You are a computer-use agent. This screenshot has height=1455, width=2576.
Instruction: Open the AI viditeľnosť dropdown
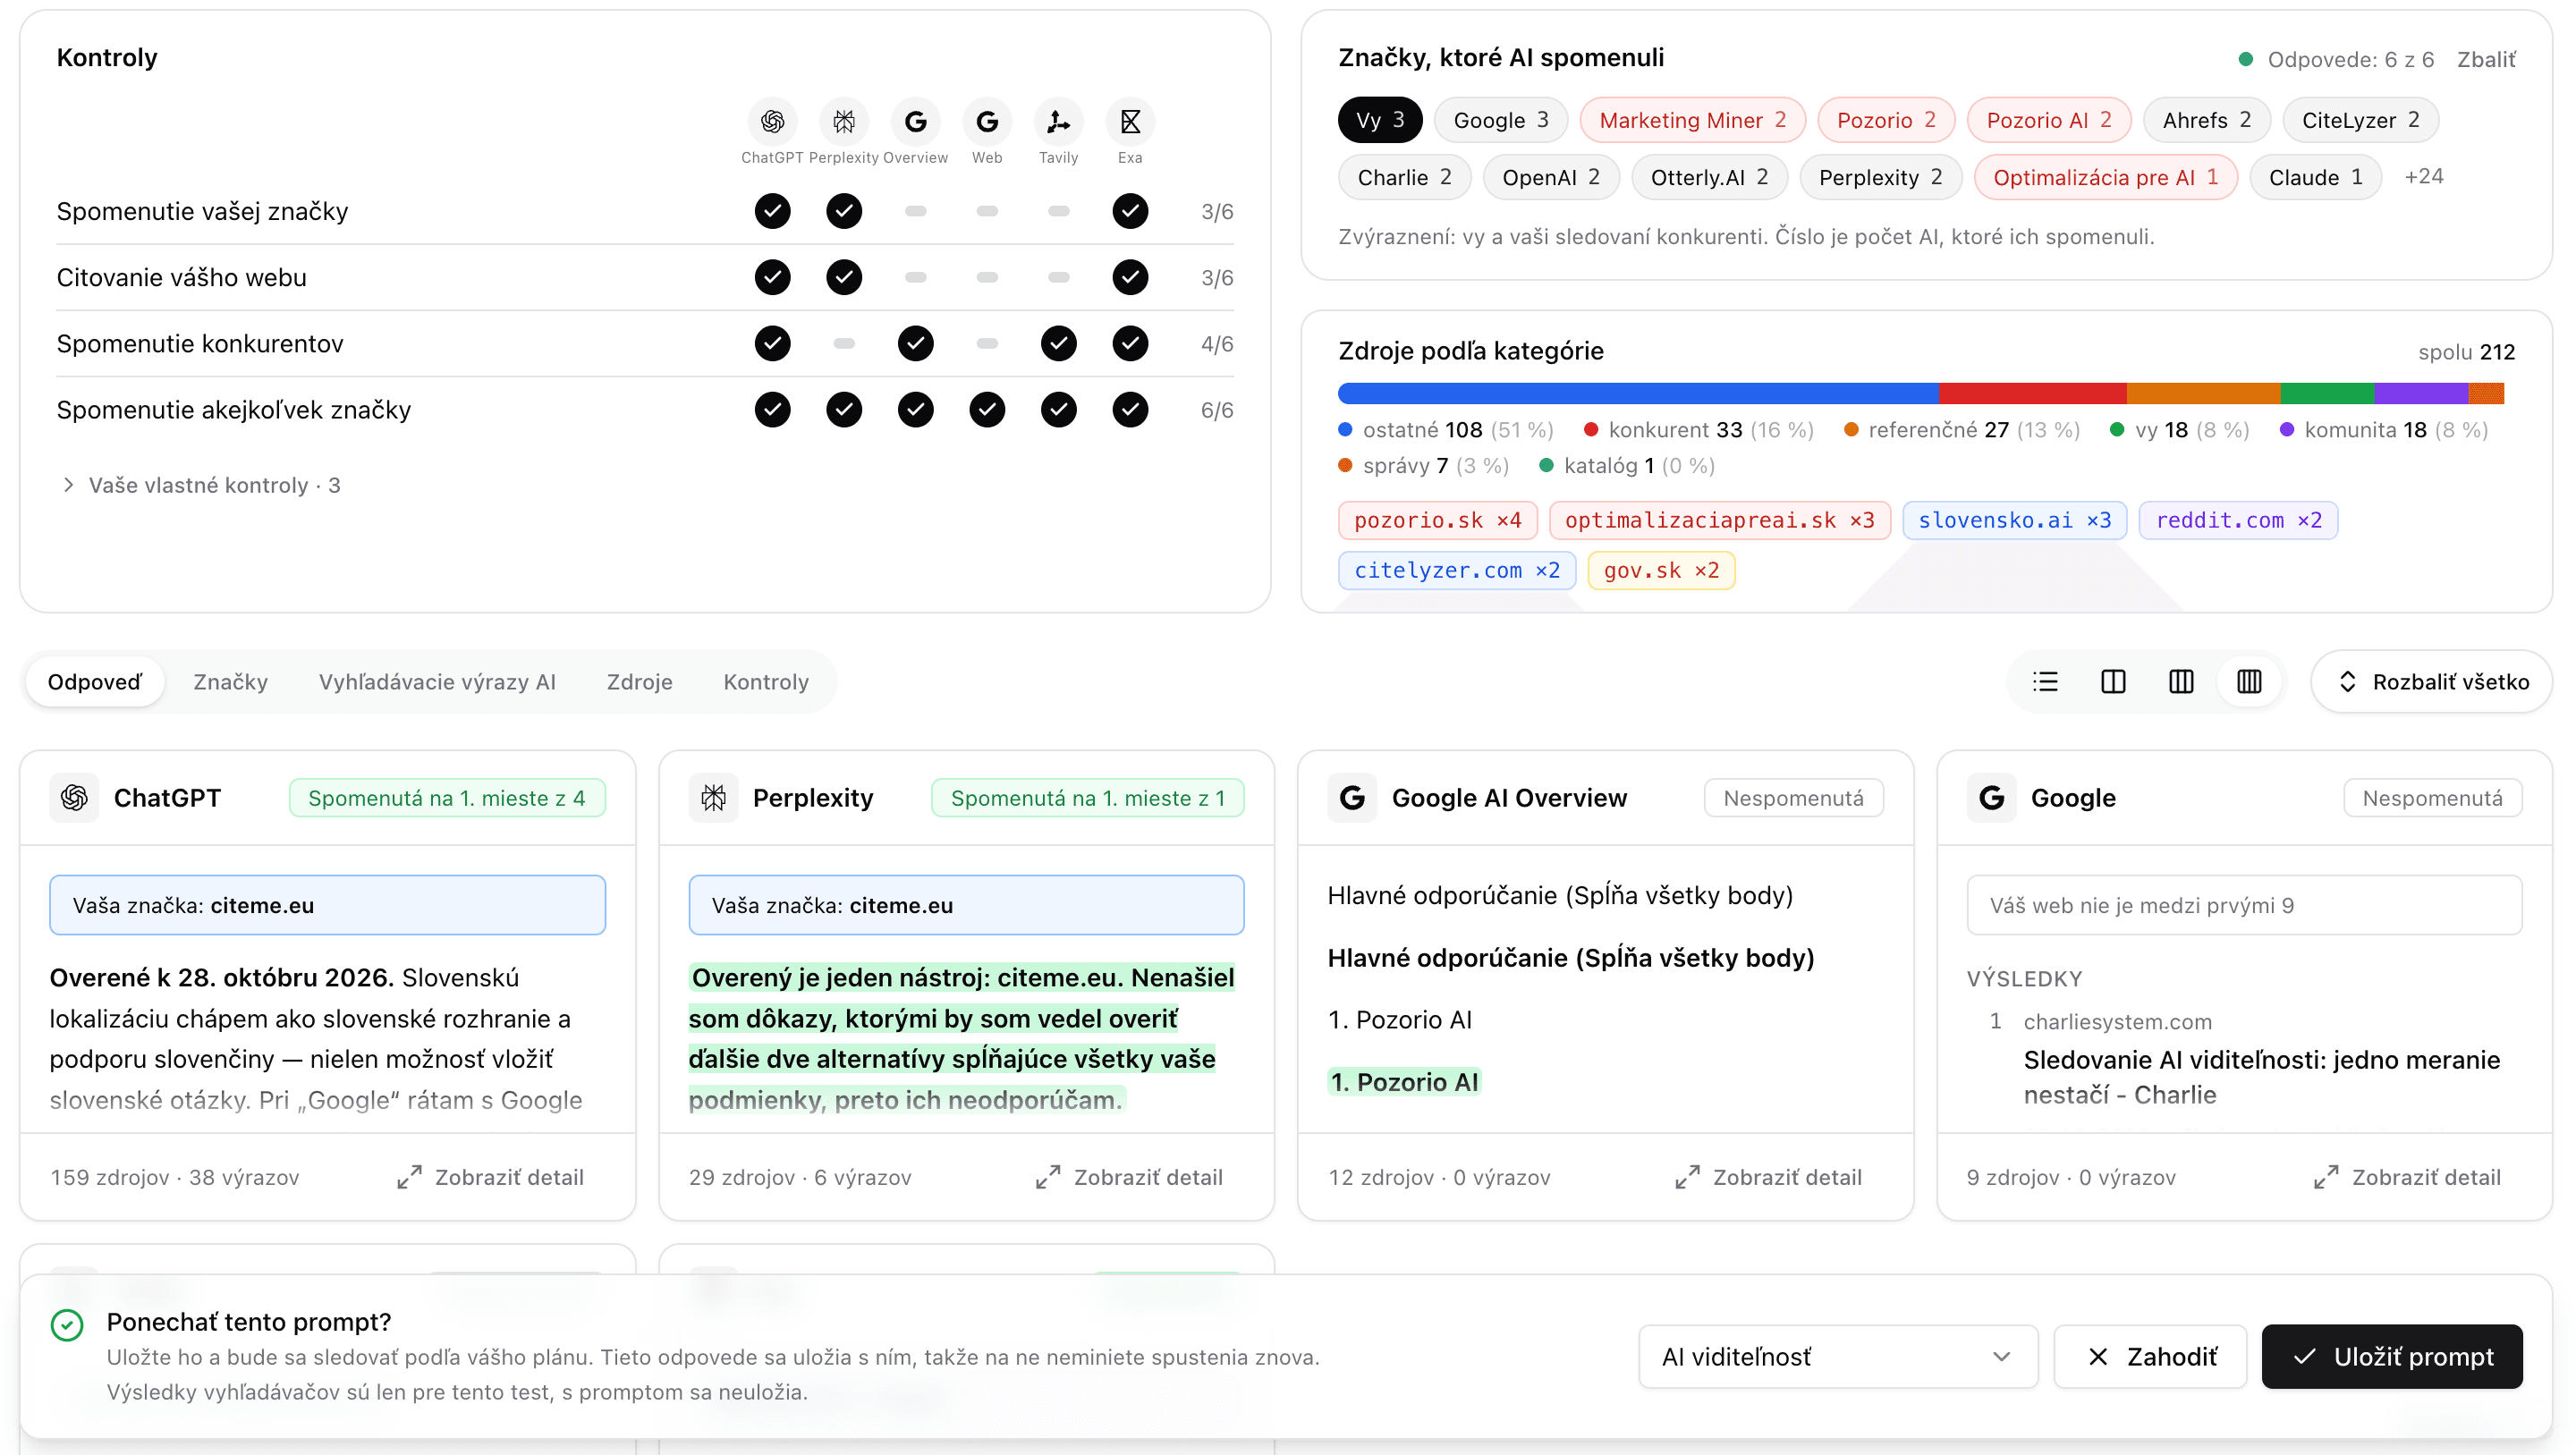pyautogui.click(x=1837, y=1357)
